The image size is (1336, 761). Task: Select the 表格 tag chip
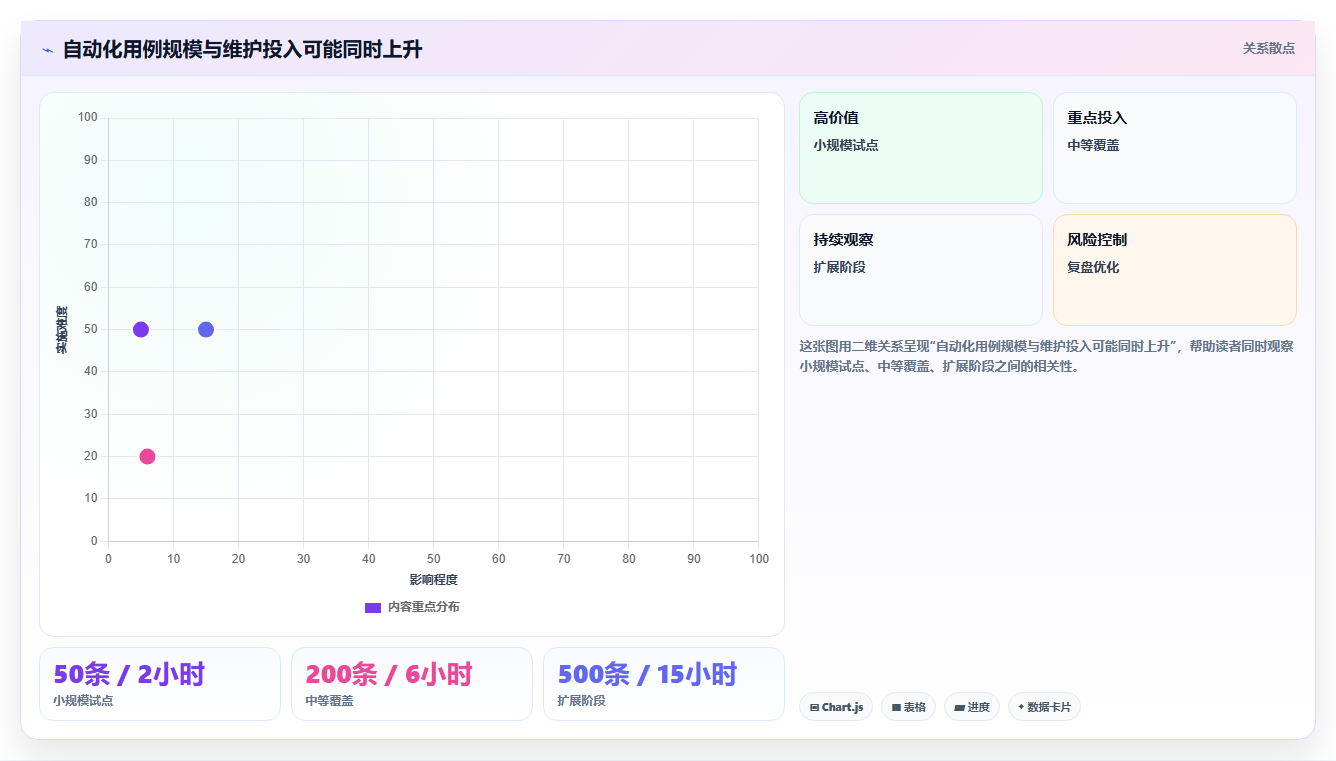point(909,707)
